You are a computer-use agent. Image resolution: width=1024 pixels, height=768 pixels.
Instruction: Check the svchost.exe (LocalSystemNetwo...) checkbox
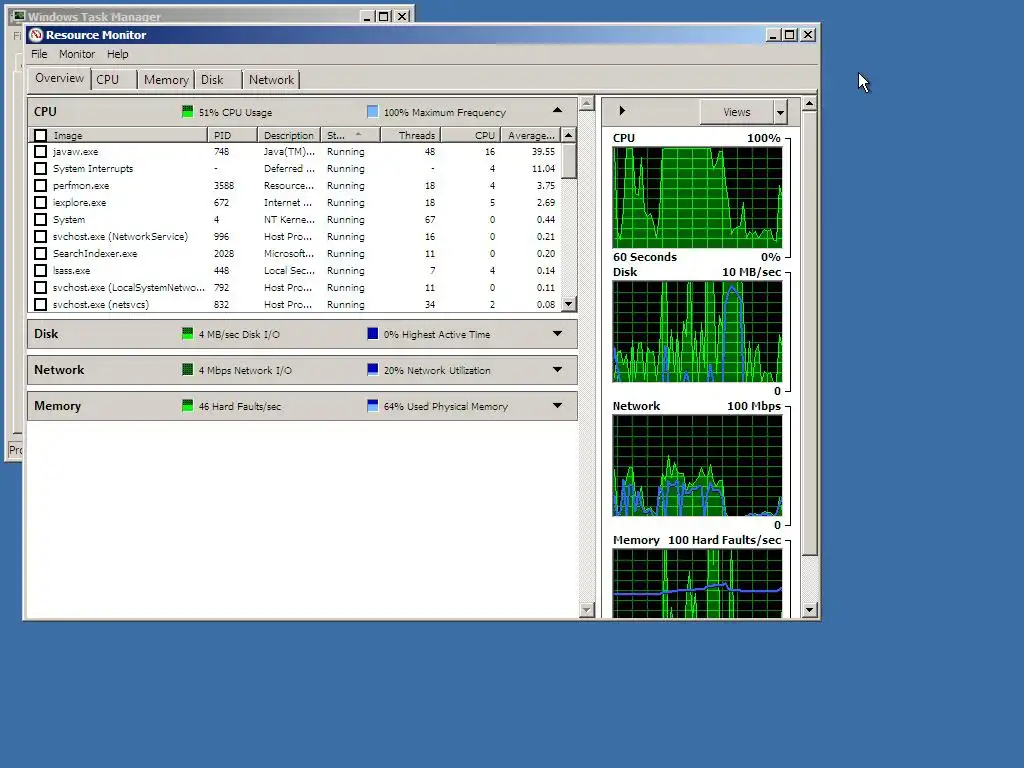(x=40, y=287)
